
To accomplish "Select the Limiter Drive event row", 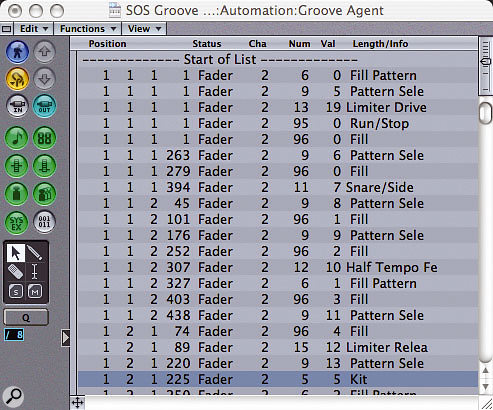I will 278,107.
